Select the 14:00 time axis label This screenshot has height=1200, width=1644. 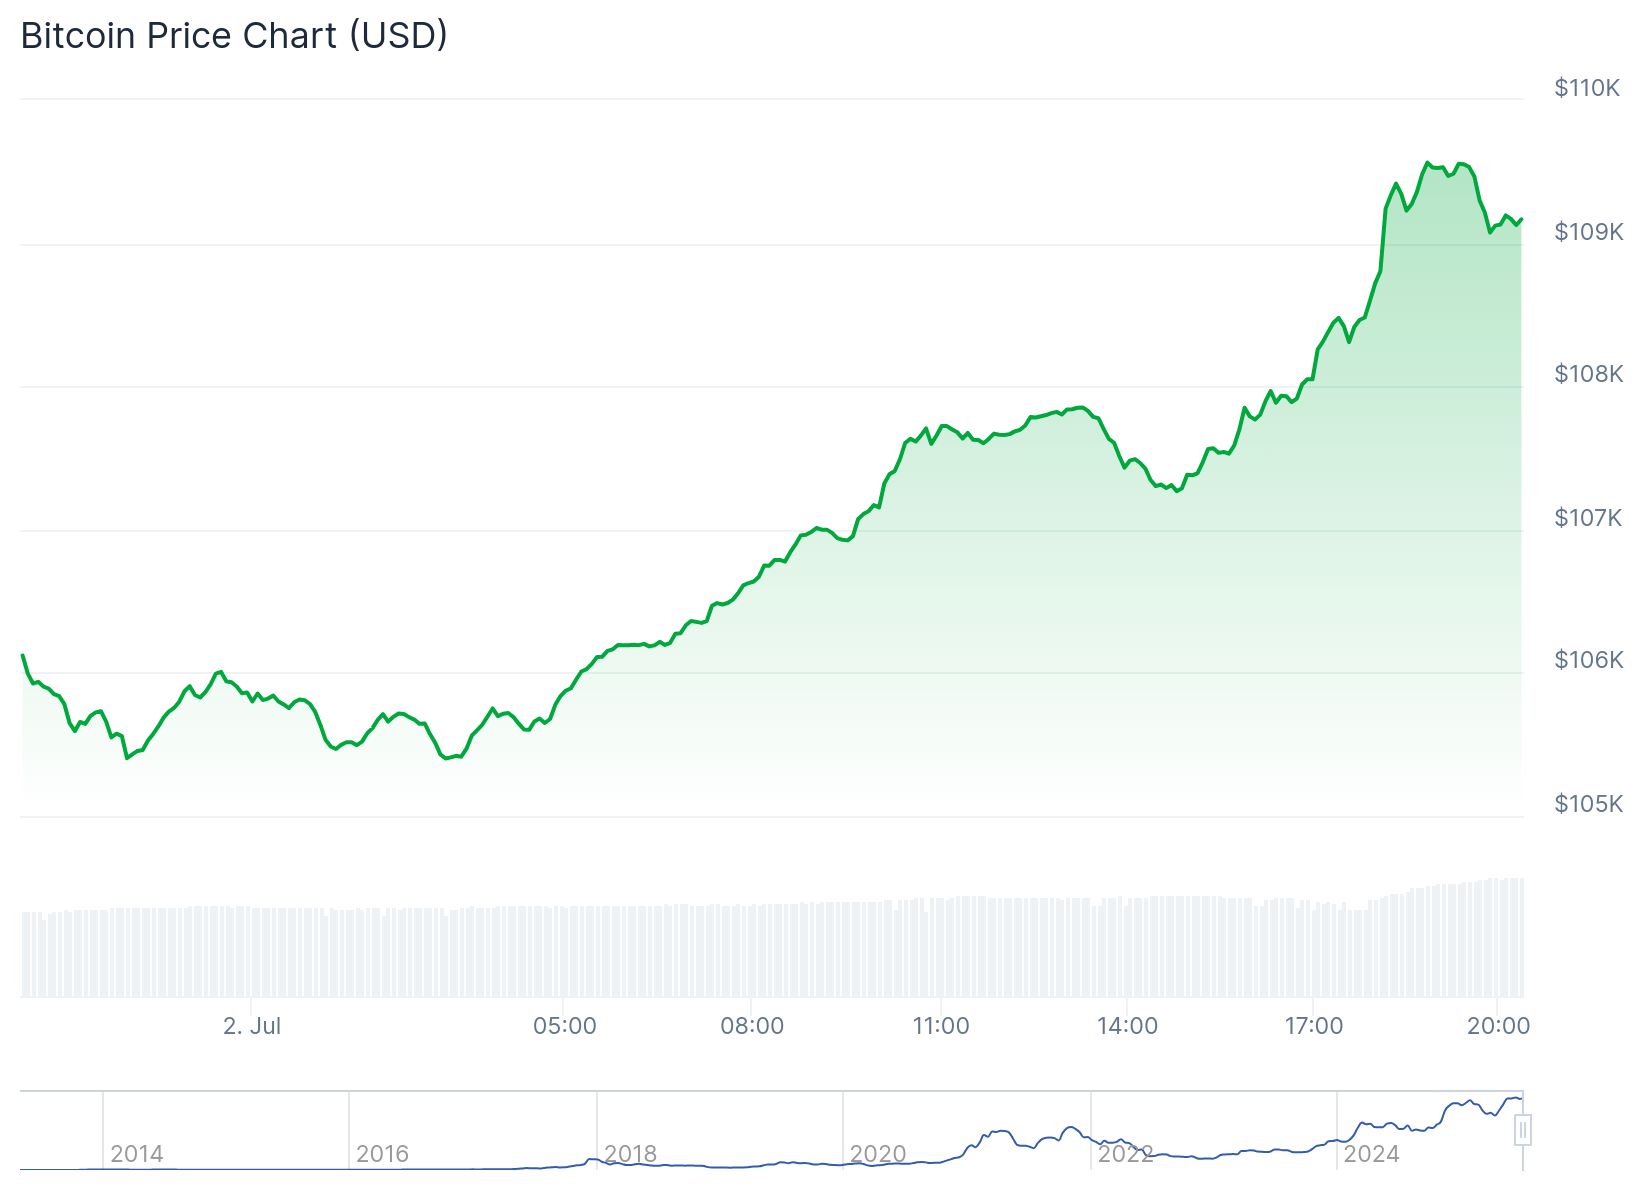coord(1127,1026)
